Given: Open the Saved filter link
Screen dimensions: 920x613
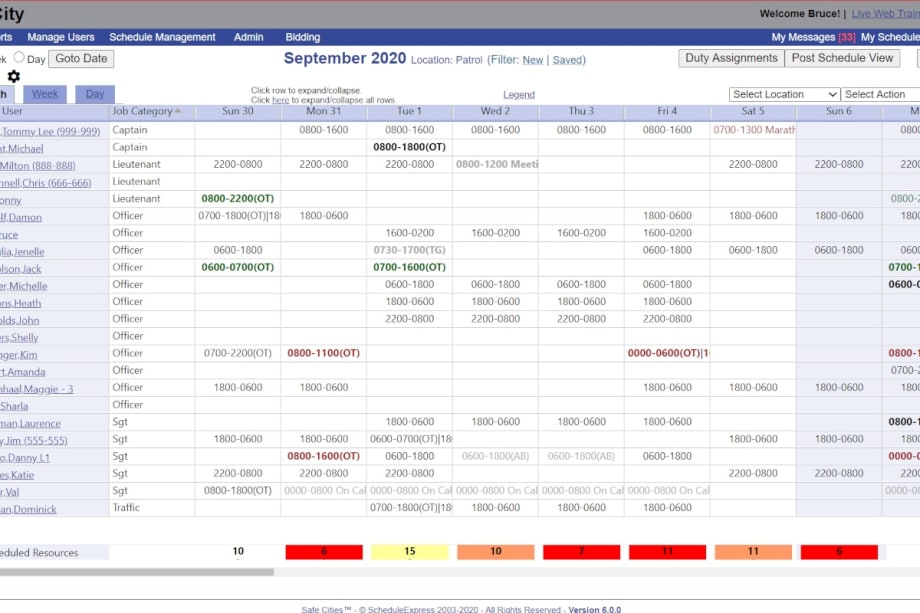Looking at the screenshot, I should 566,59.
